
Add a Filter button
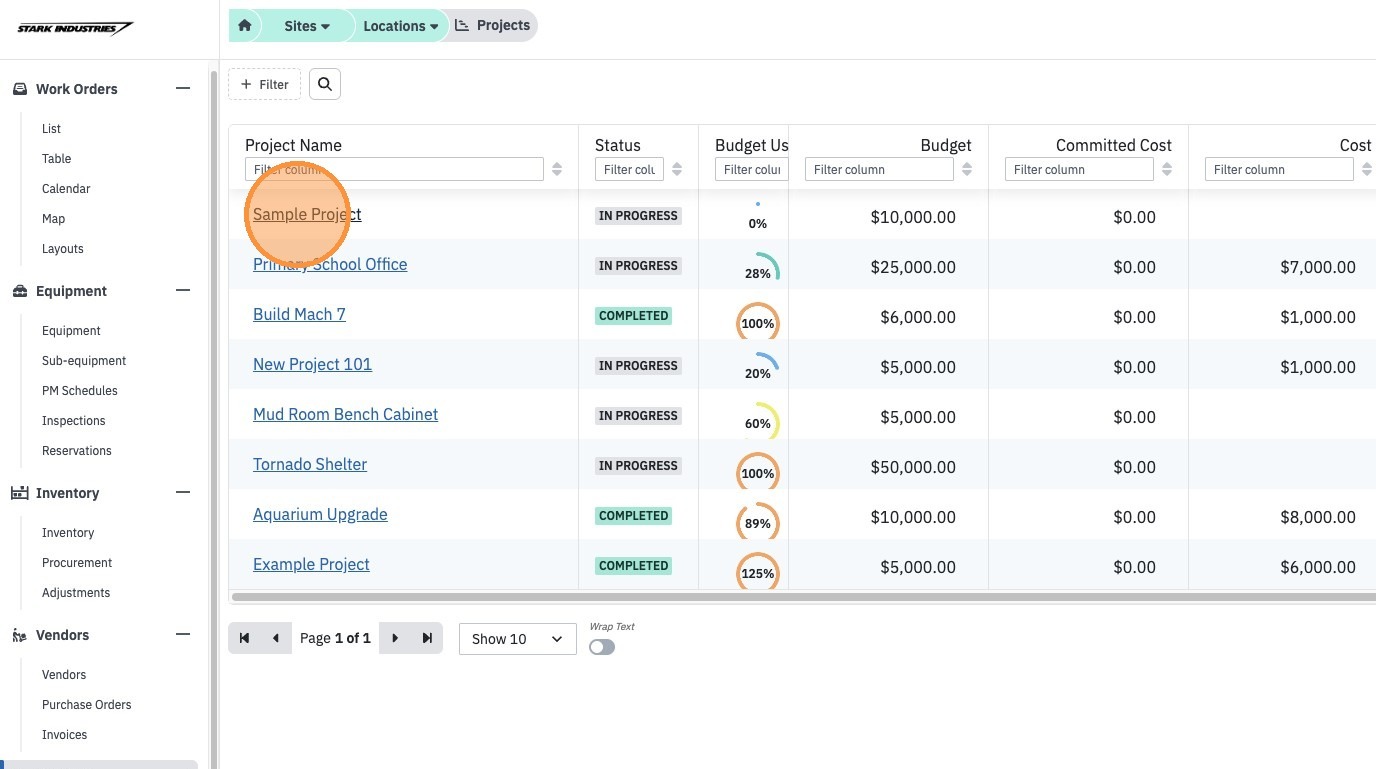264,85
